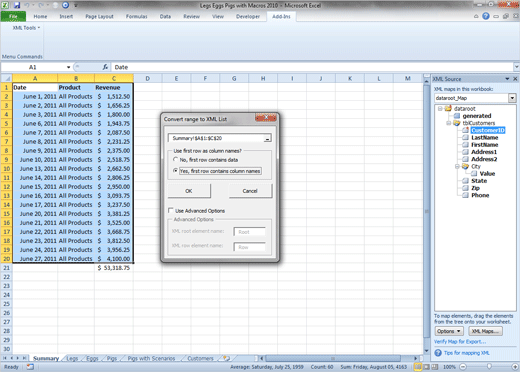The width and height of the screenshot is (520, 372).
Task: Collapse the tblCustomers tree node
Action: click(449, 123)
